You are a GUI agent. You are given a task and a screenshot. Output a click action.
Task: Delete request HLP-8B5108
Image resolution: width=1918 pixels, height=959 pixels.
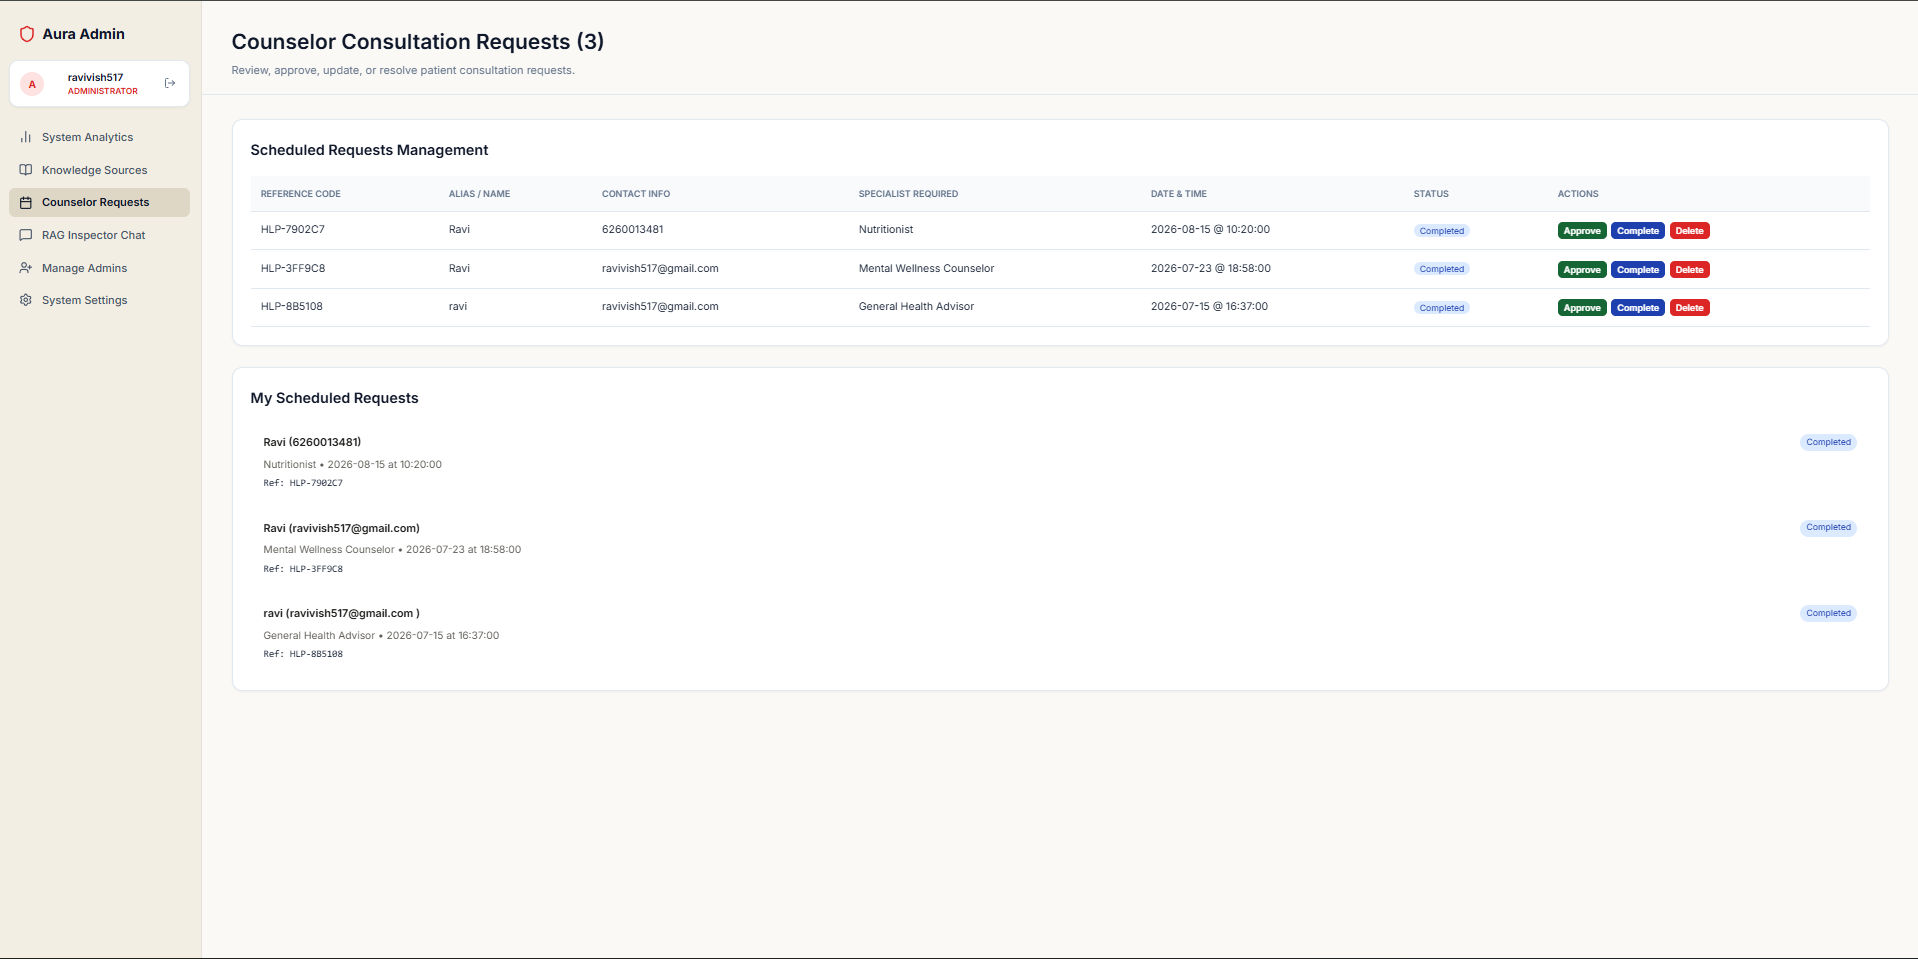pos(1689,308)
